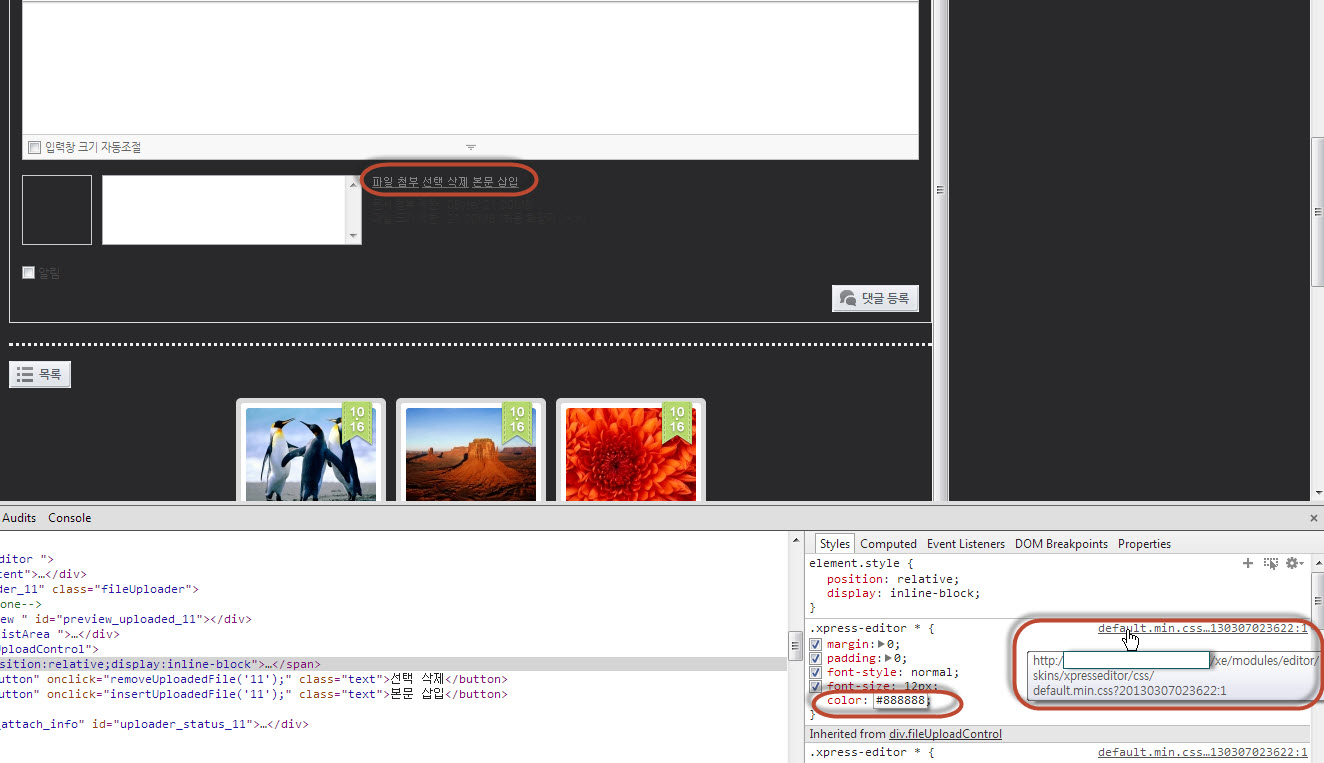Open the penguins image thumbnail

(311, 453)
